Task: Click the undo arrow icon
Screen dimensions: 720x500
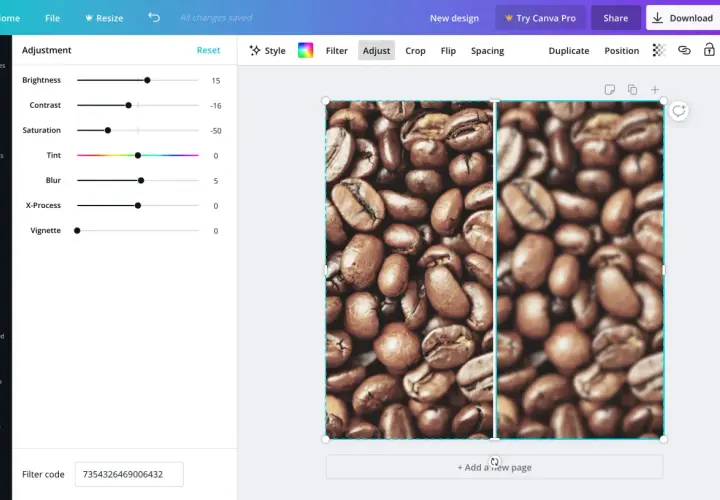Action: (154, 17)
